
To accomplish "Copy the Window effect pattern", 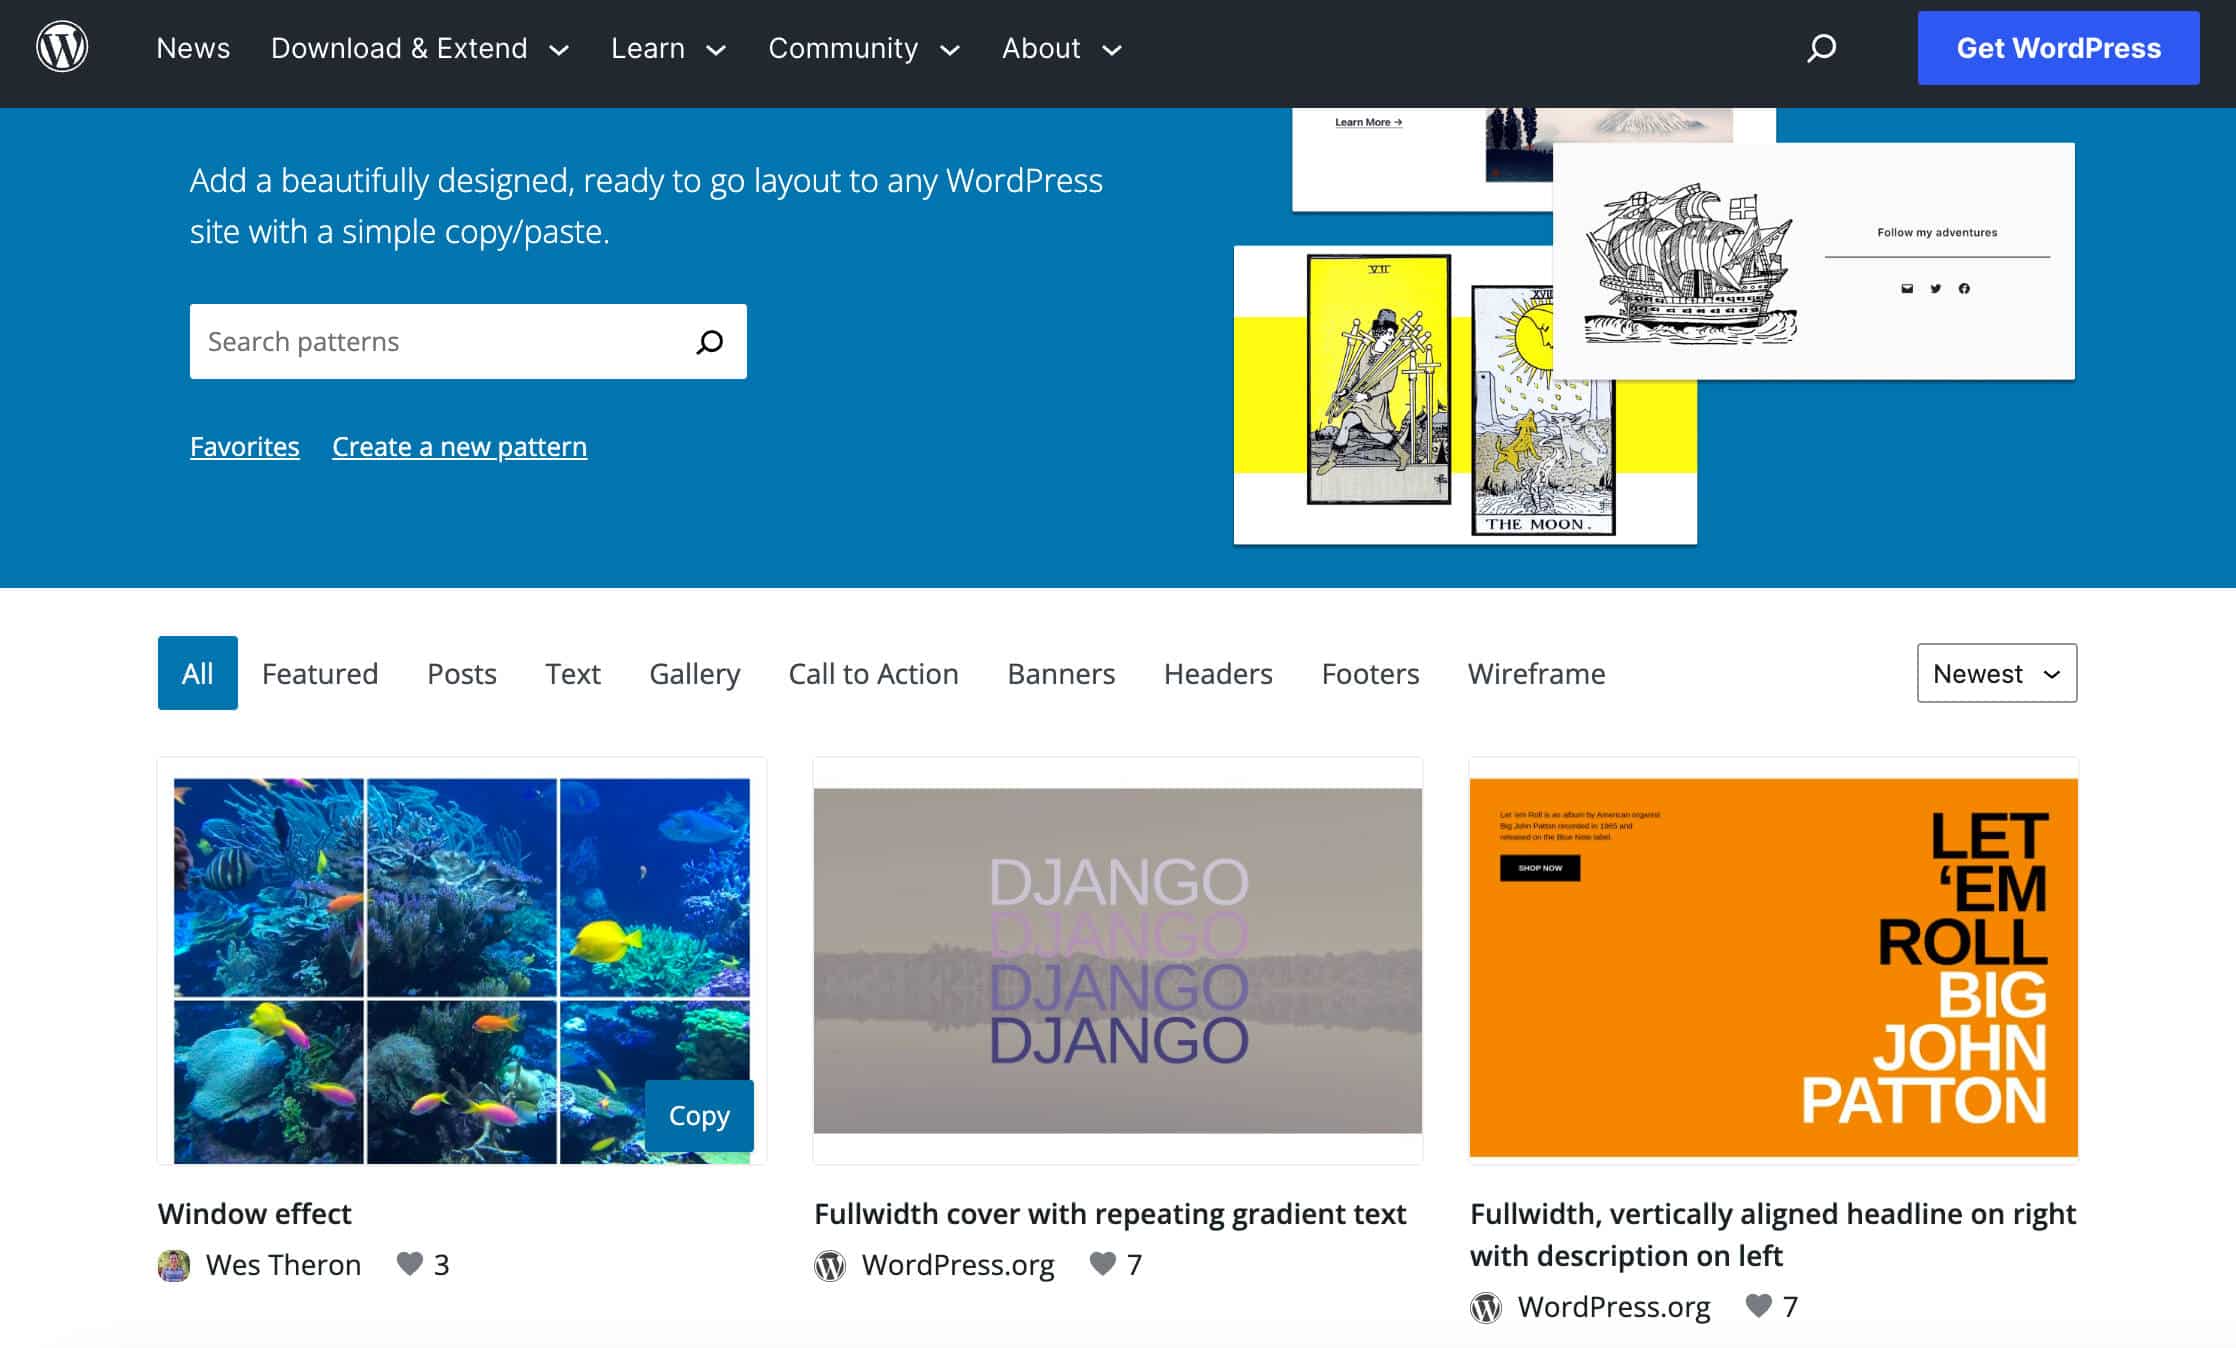I will click(699, 1115).
